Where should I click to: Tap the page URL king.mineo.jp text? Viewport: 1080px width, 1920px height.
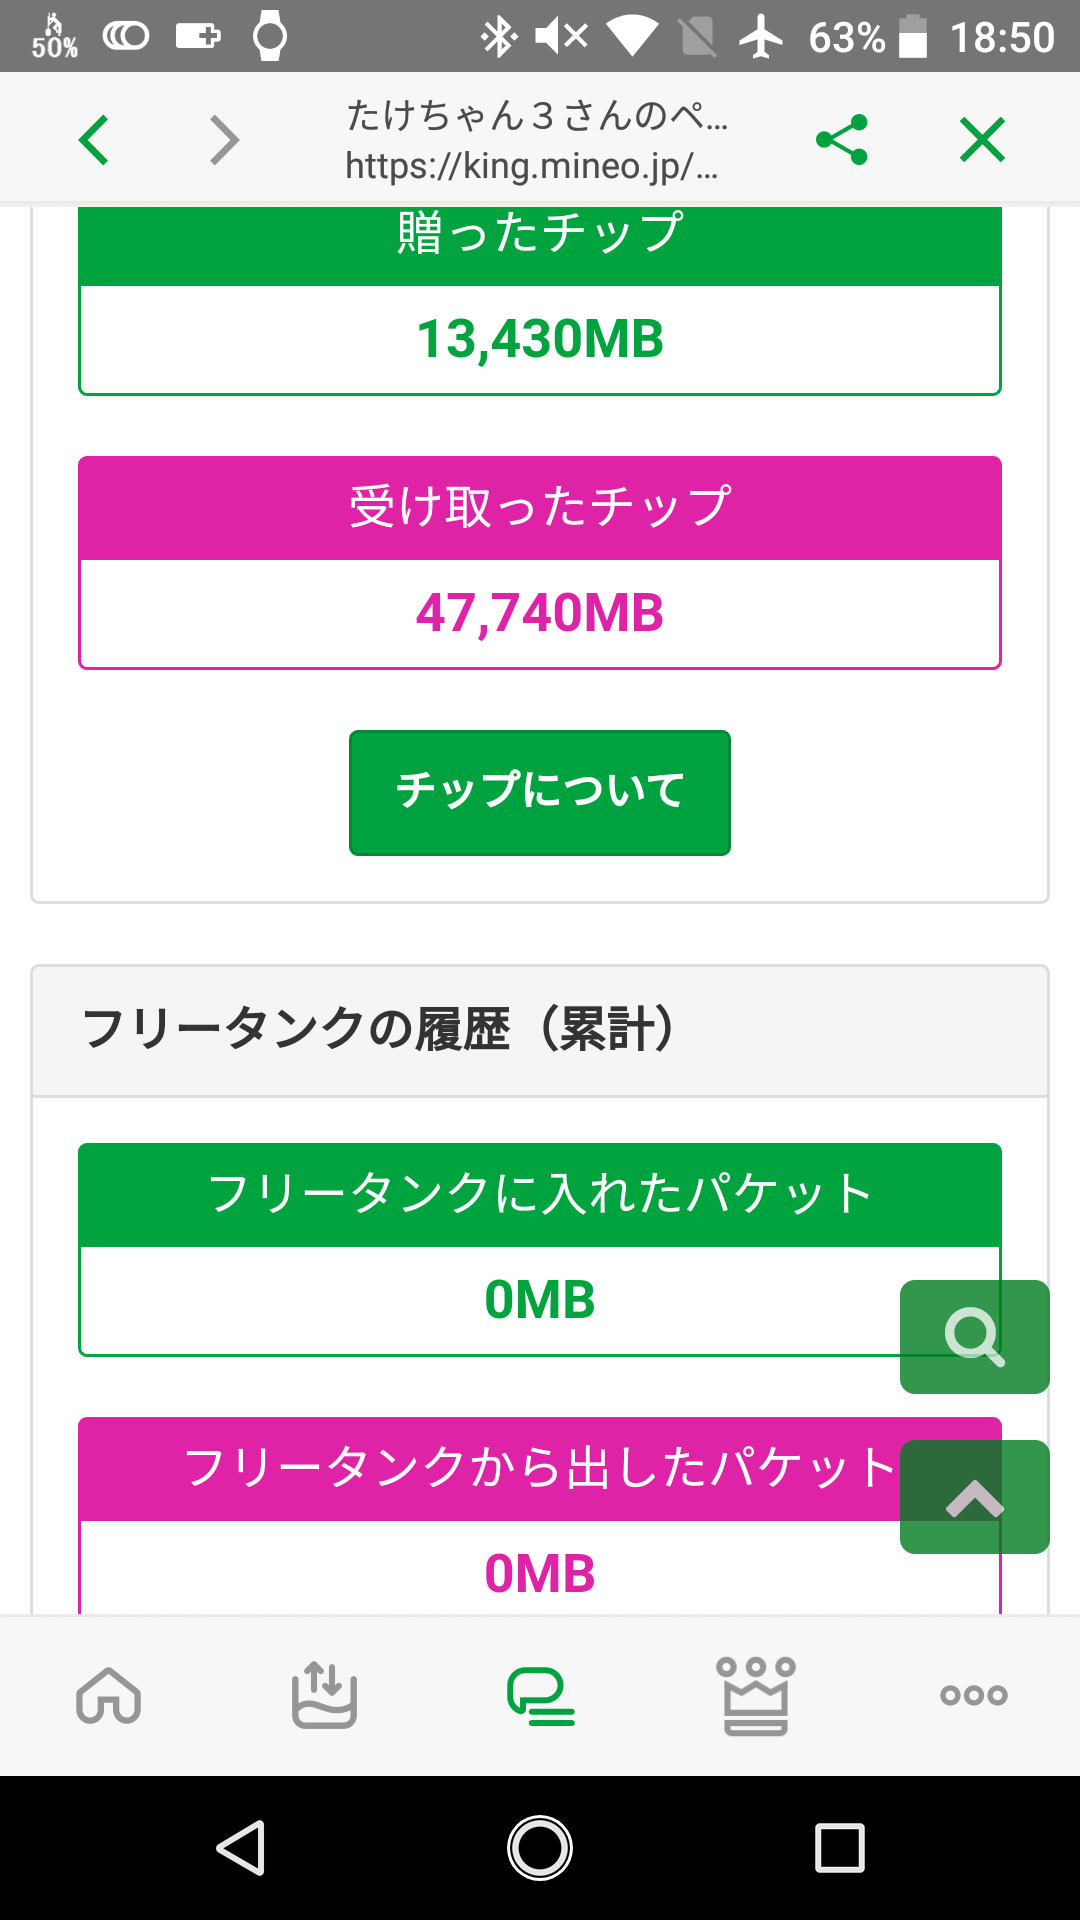click(532, 165)
